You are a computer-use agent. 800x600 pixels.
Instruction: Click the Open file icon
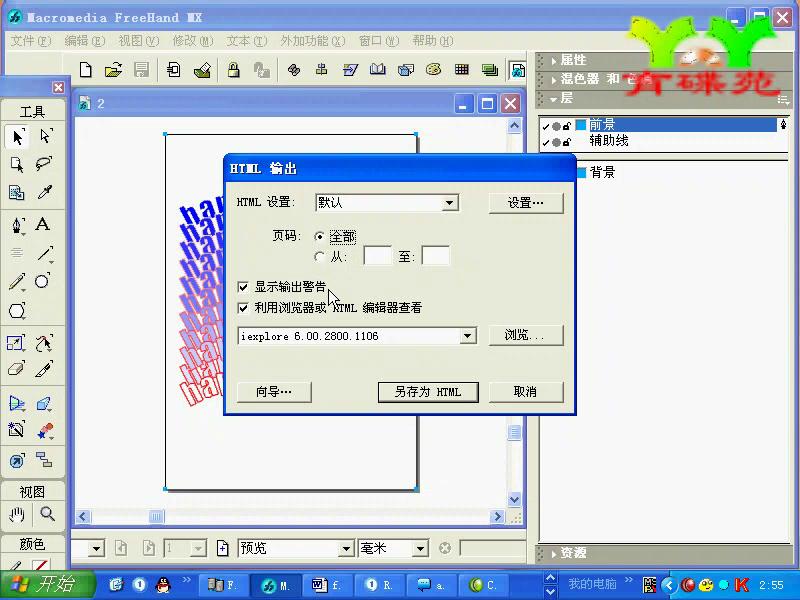point(113,69)
